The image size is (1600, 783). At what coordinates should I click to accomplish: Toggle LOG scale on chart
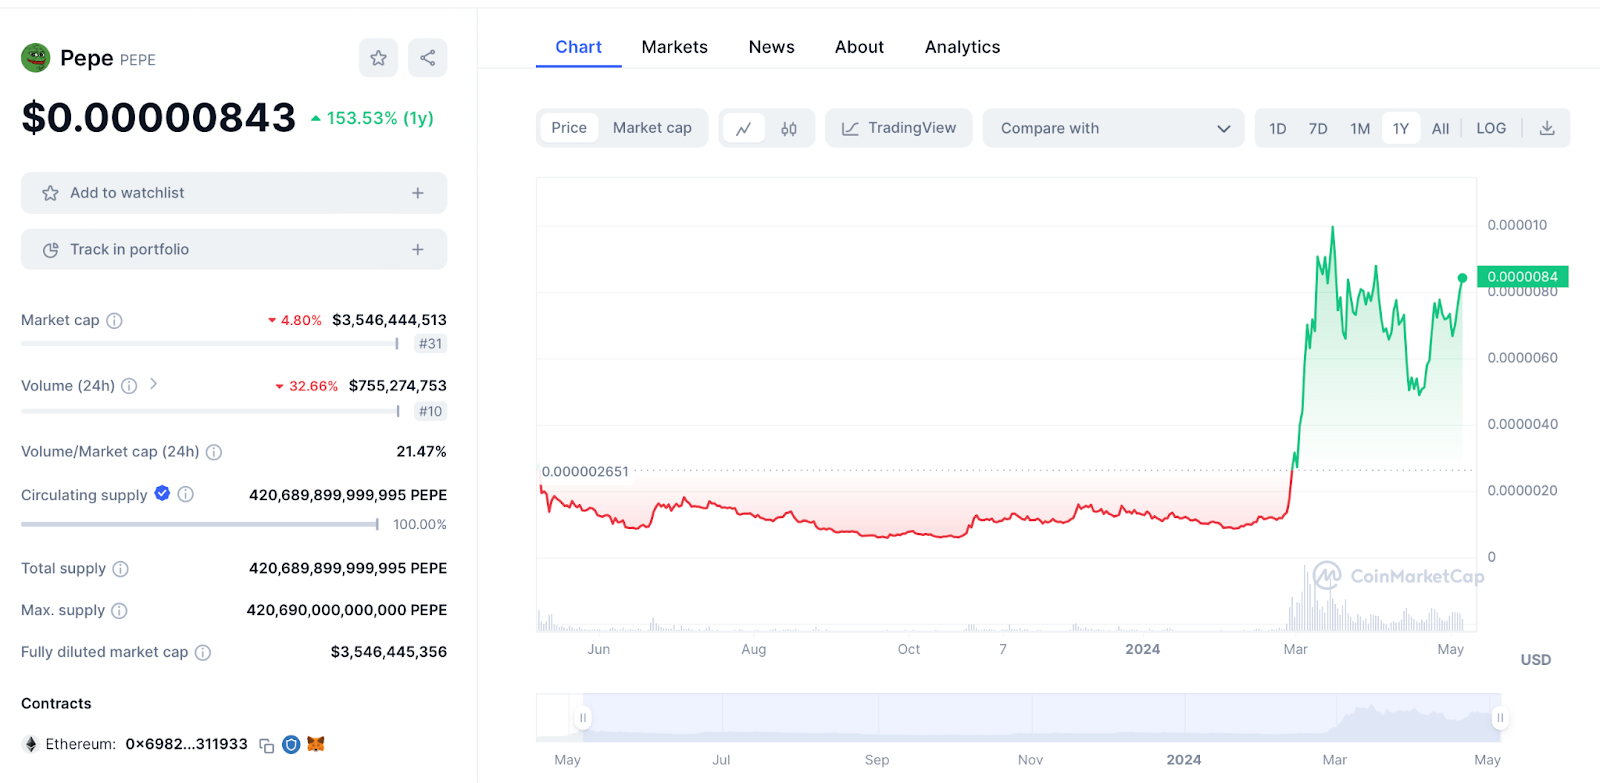[1491, 128]
